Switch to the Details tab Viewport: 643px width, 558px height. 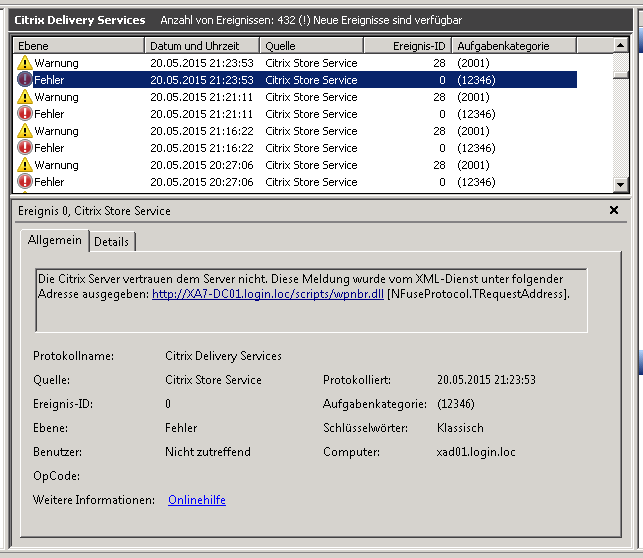(x=112, y=242)
